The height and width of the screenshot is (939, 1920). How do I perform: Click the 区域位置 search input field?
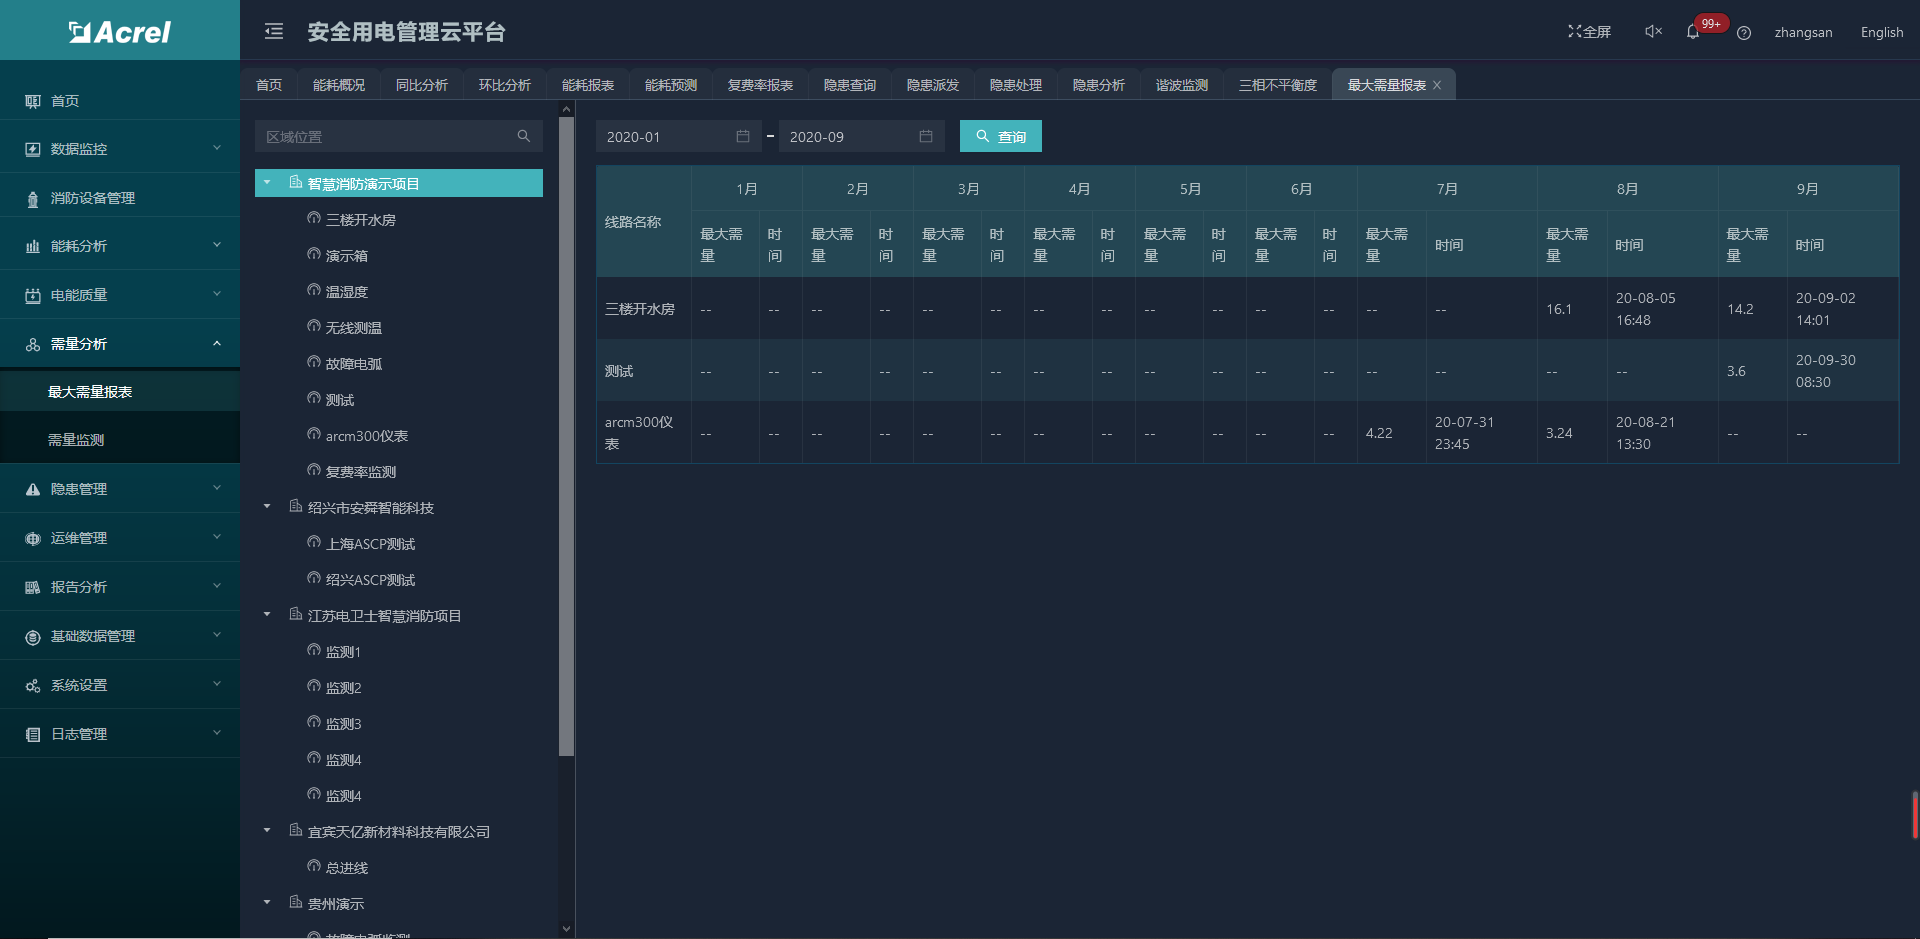tap(385, 136)
